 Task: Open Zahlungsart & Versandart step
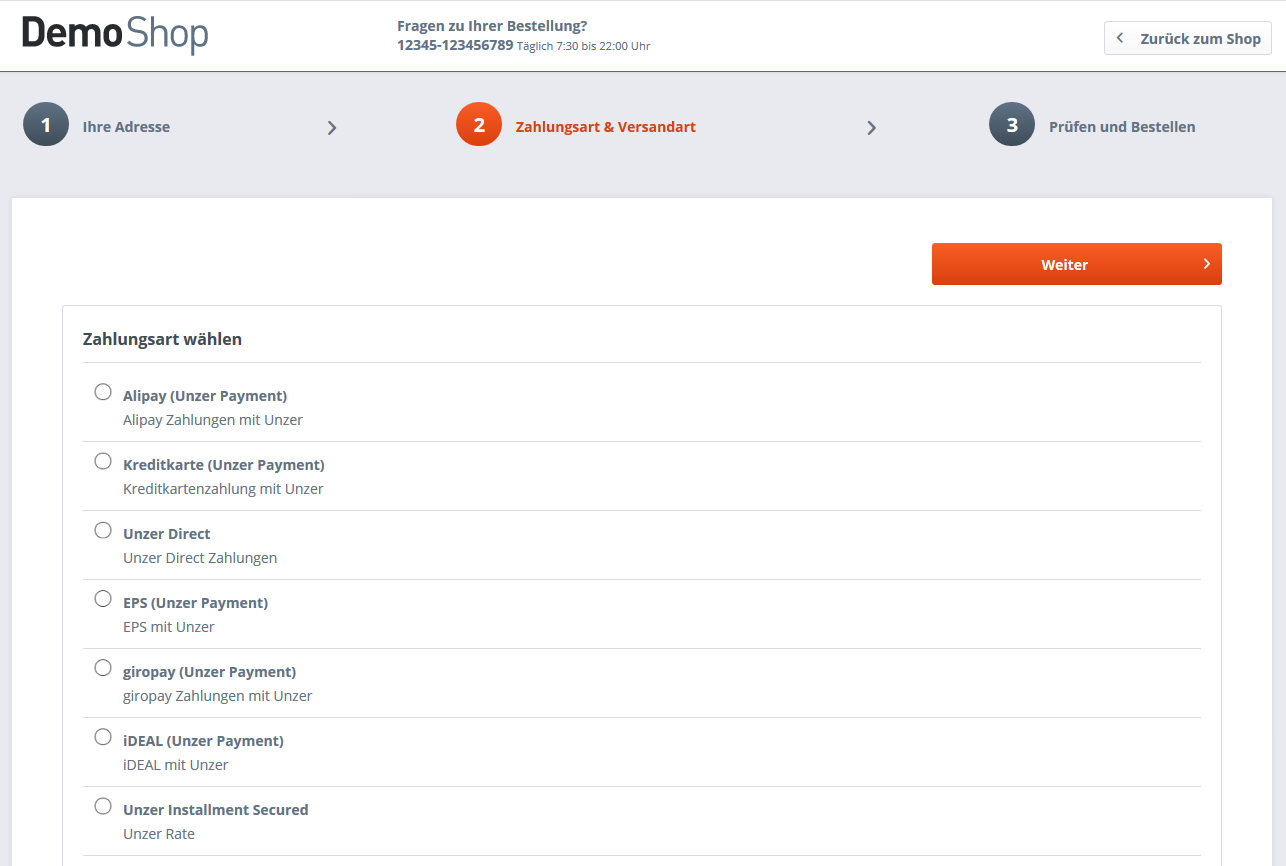[x=606, y=127]
